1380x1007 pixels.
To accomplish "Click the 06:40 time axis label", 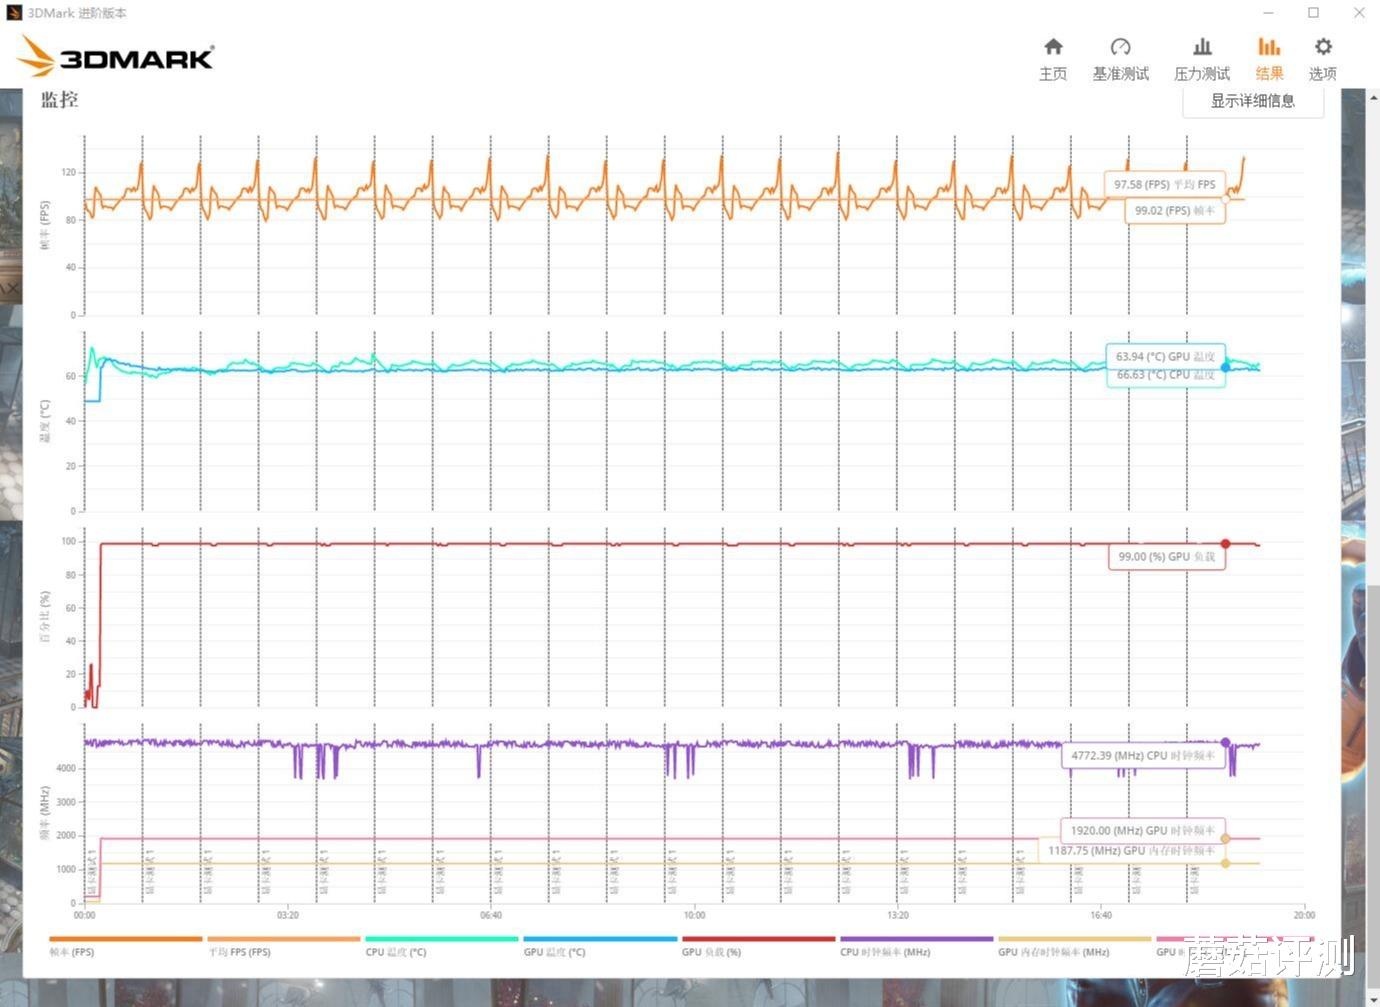I will coord(491,915).
